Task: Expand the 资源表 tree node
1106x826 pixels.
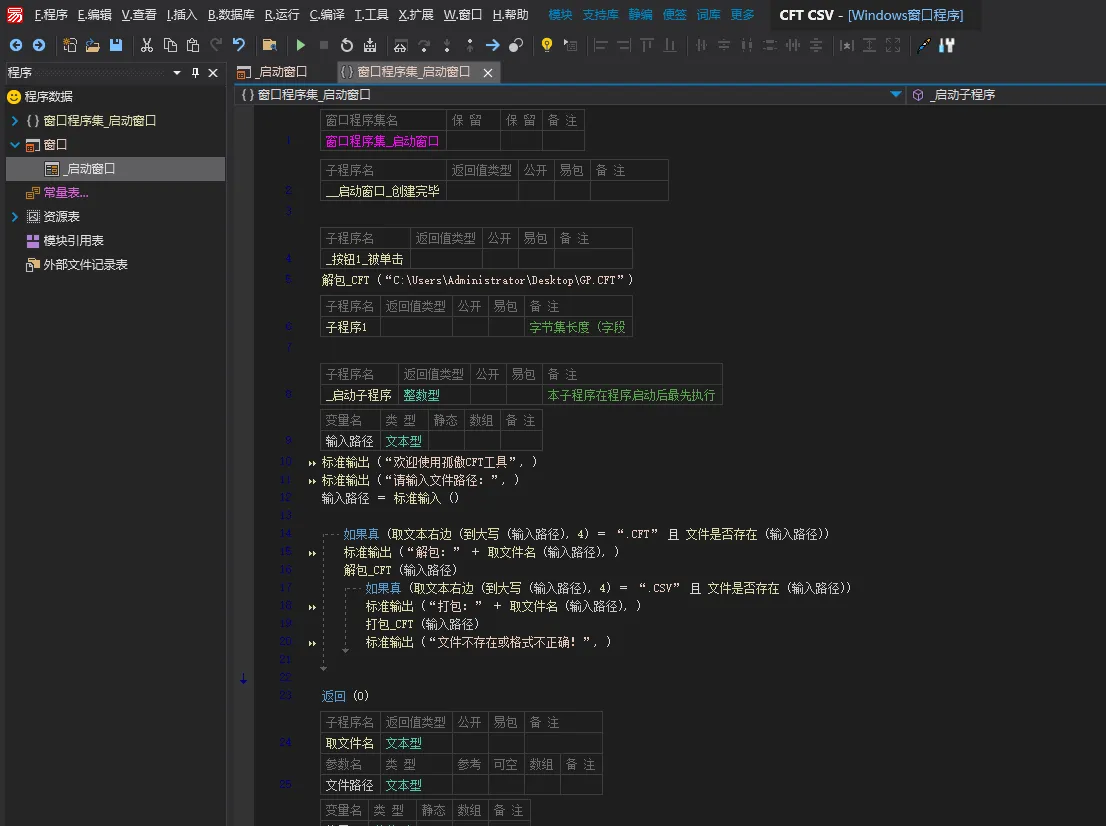Action: coord(15,217)
